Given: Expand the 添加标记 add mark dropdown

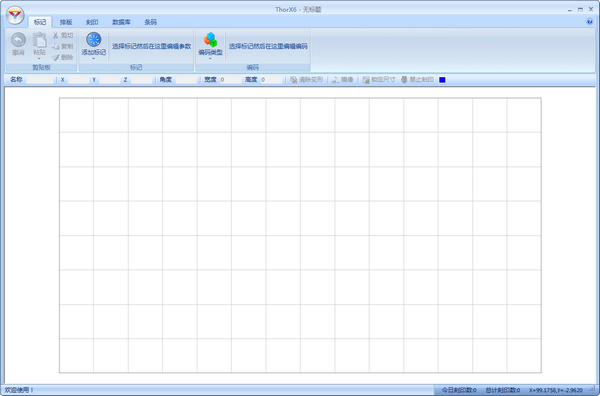Looking at the screenshot, I should coord(94,59).
